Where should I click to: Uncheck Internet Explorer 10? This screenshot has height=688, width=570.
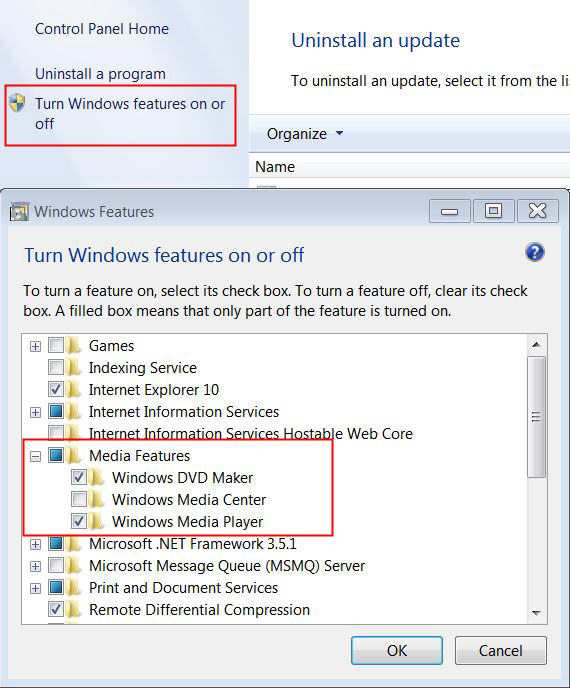(x=56, y=389)
